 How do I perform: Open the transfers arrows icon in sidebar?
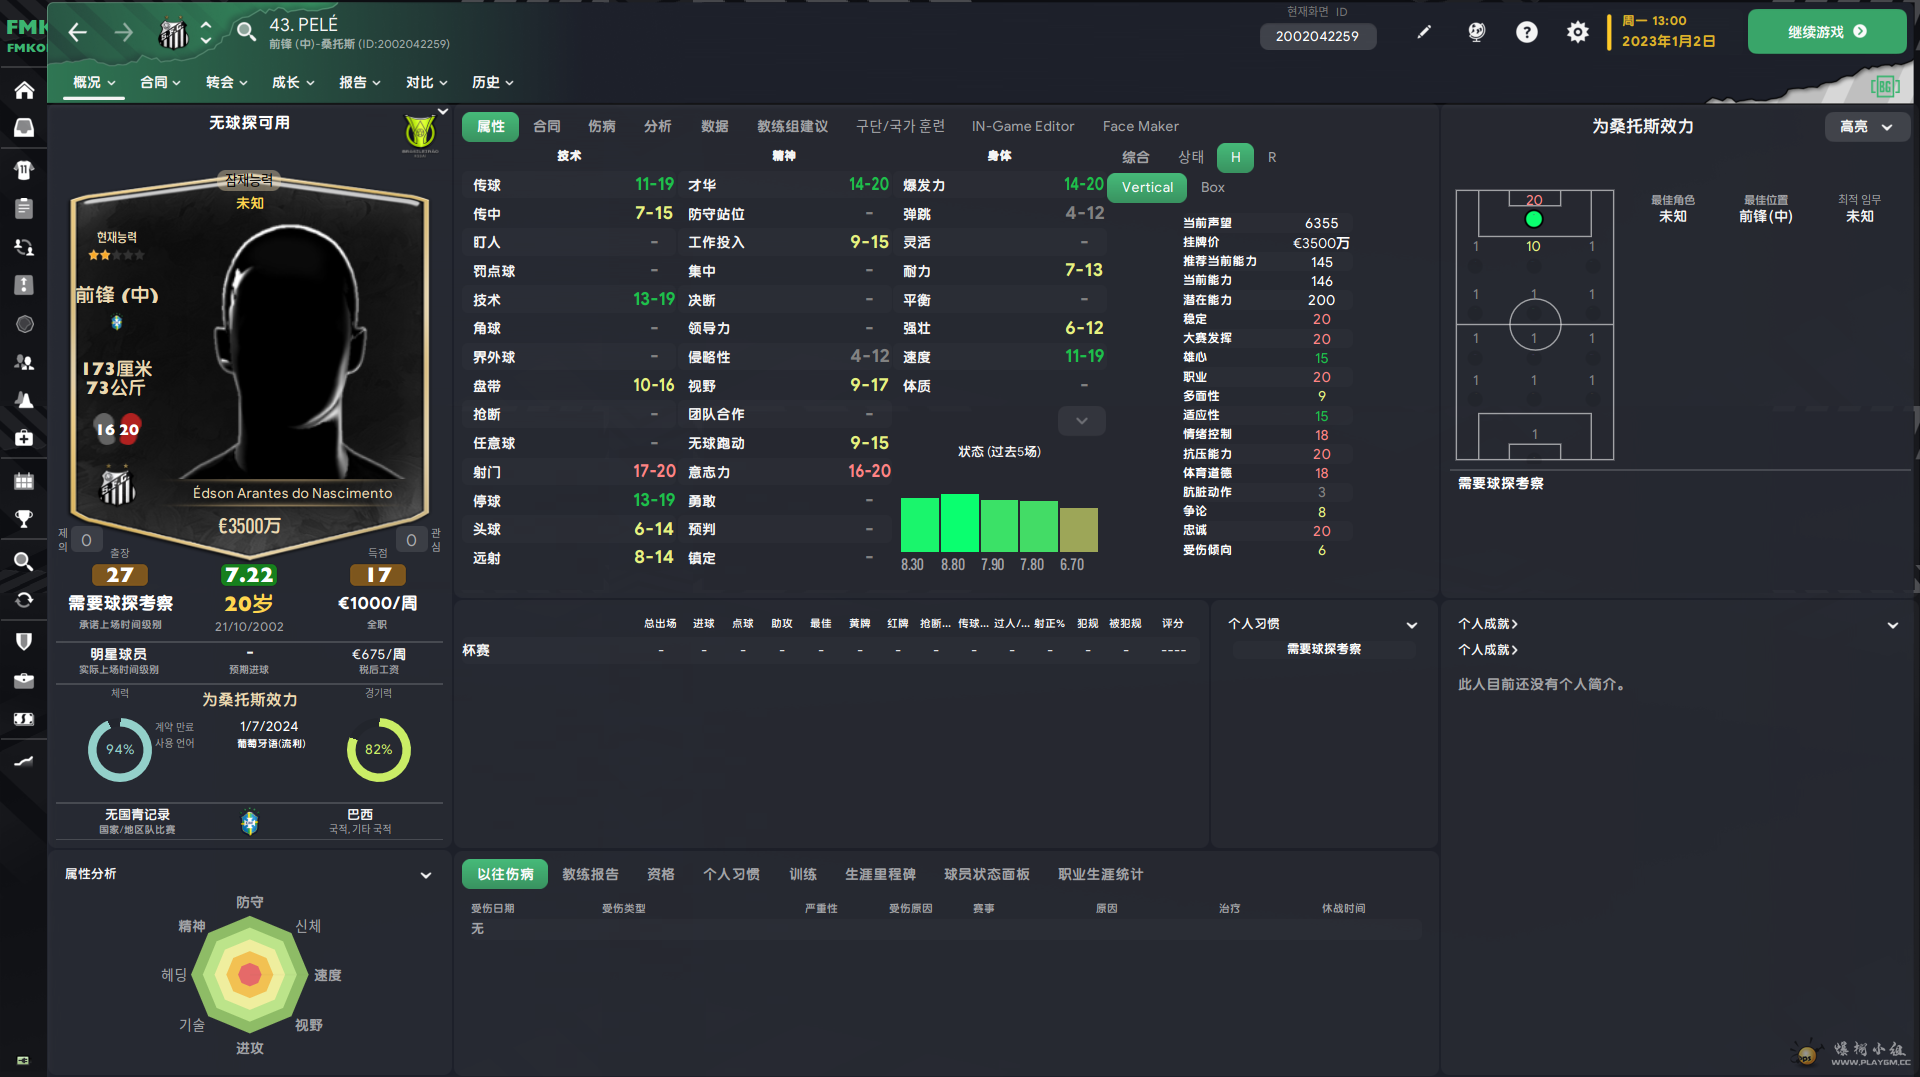click(24, 600)
